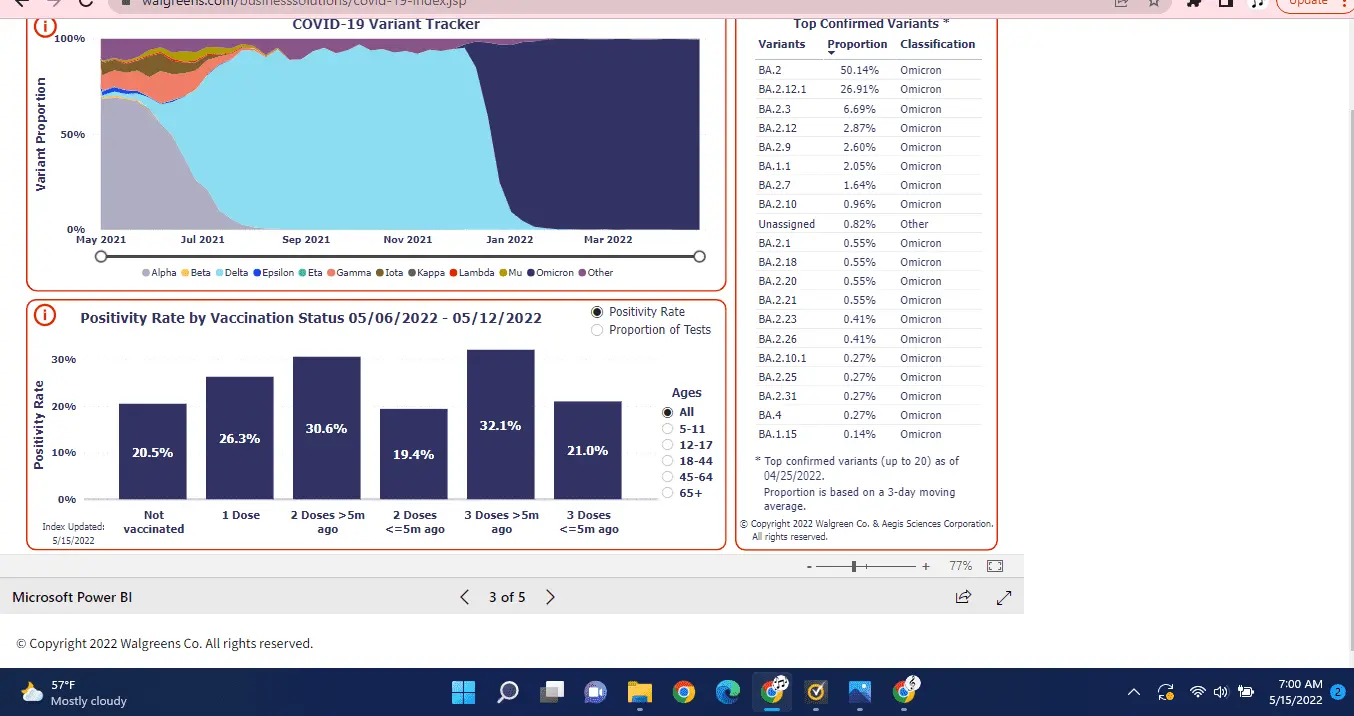Viewport: 1354px width, 716px height.
Task: Click the Variants column header
Action: coord(781,44)
